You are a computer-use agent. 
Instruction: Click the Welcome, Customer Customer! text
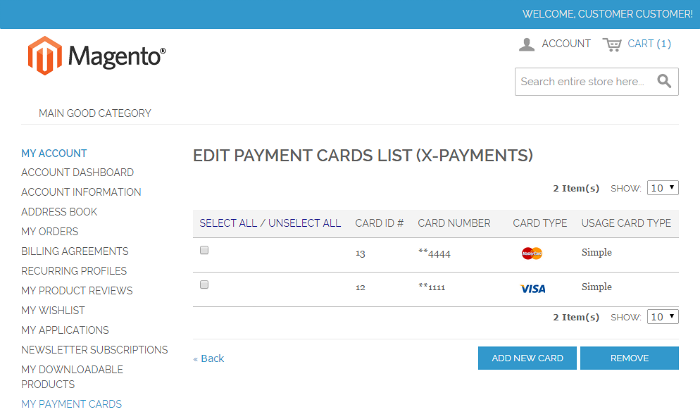point(608,14)
